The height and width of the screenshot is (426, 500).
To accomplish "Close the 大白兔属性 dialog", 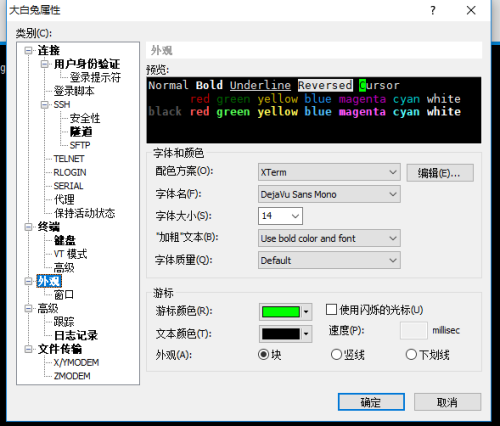I will [x=471, y=10].
